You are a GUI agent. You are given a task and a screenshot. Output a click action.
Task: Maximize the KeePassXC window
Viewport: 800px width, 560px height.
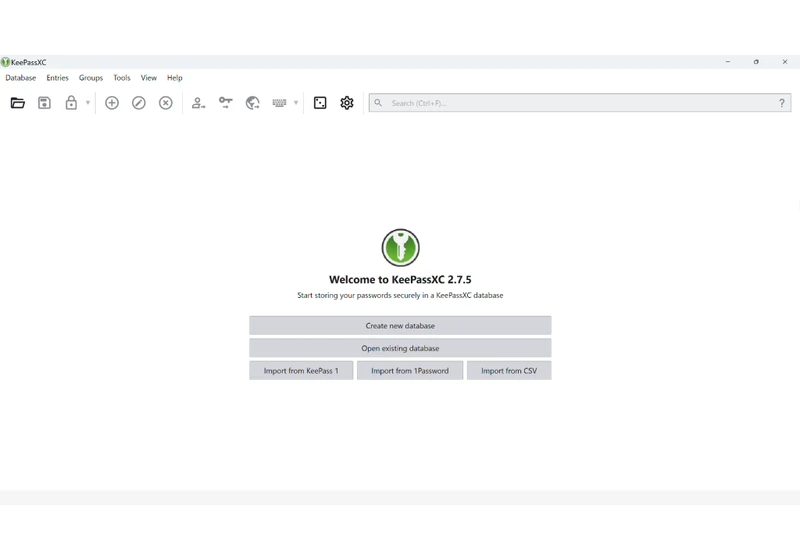(756, 62)
